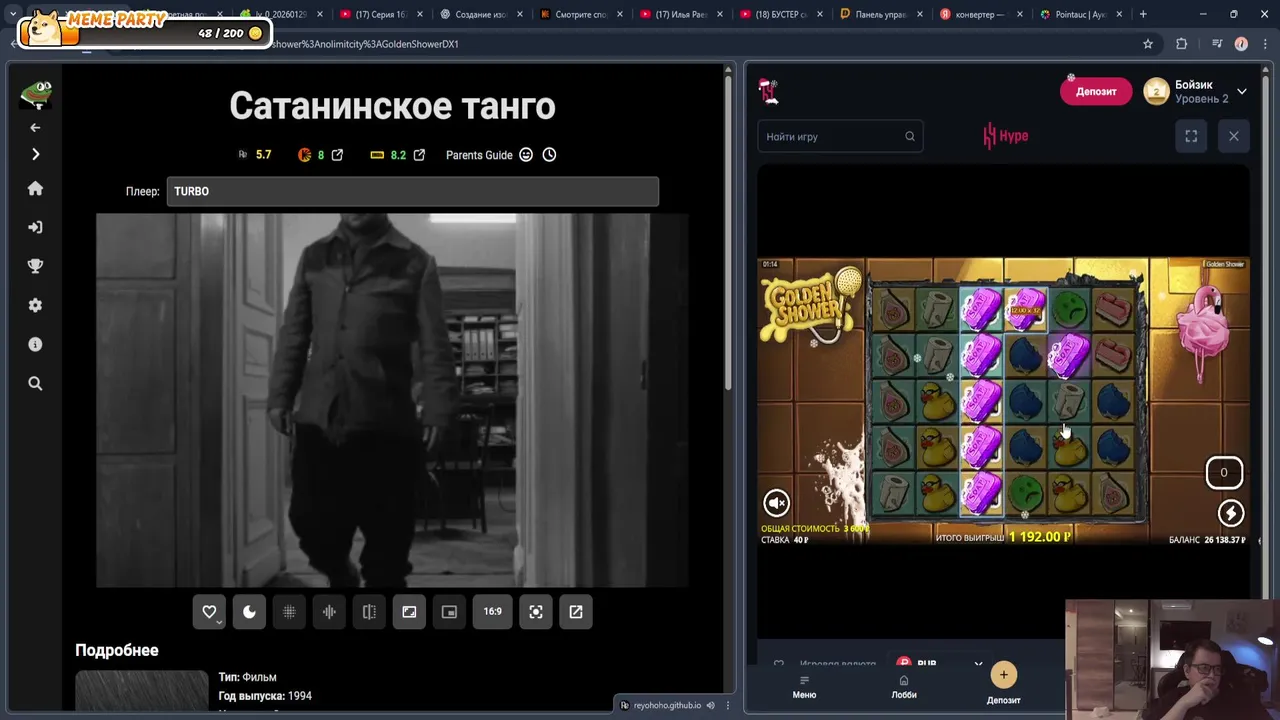Click the back arrow in left sidebar
This screenshot has width=1280, height=720.
click(35, 127)
